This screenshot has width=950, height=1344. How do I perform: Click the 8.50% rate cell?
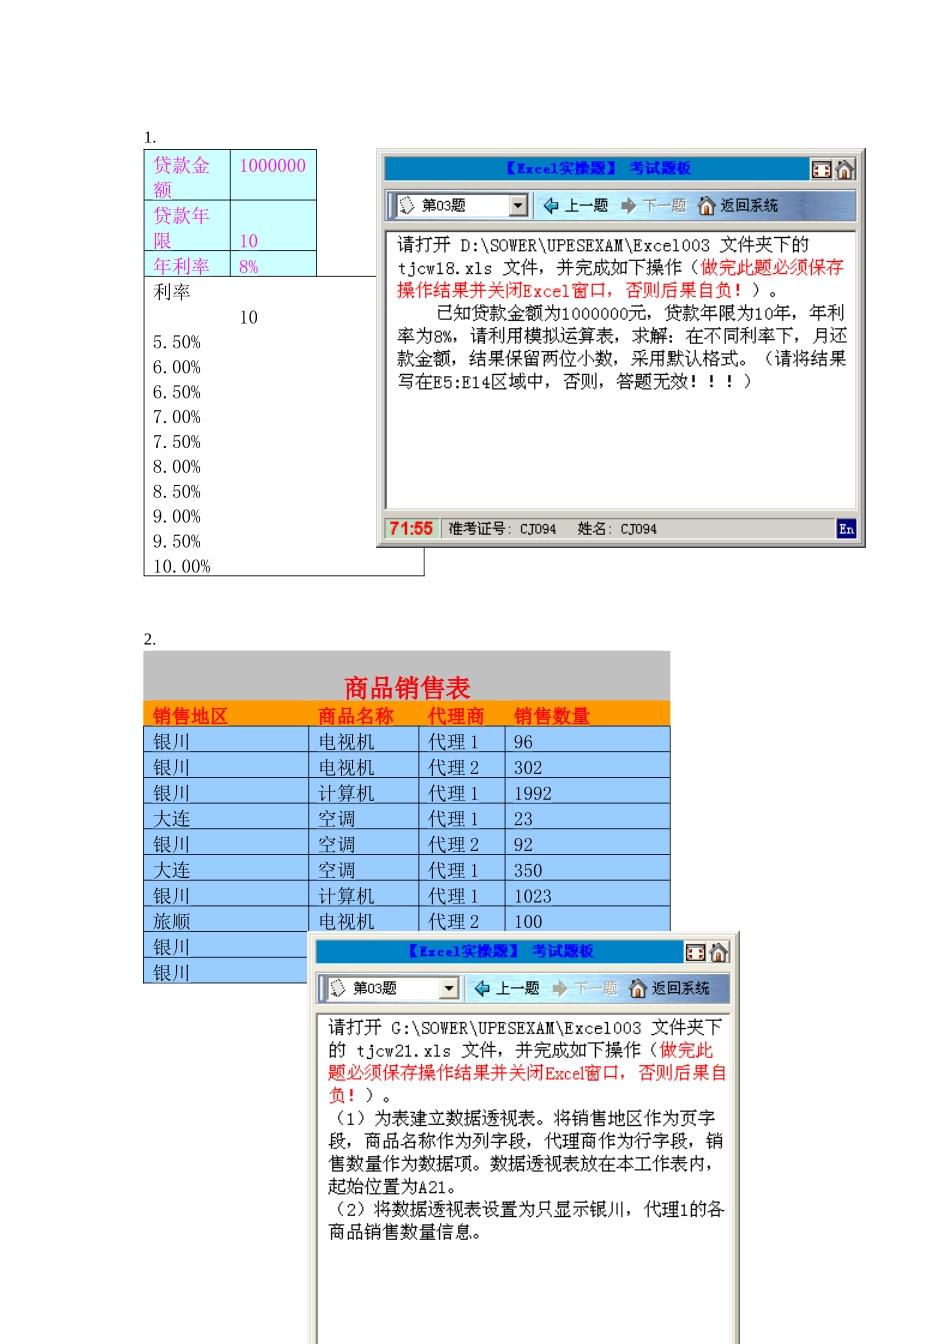(x=177, y=492)
